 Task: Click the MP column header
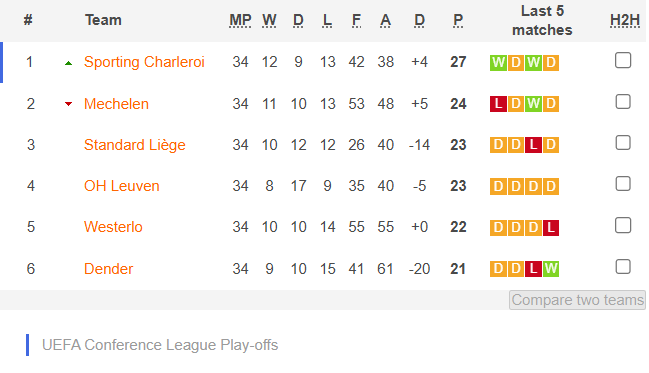[x=240, y=20]
